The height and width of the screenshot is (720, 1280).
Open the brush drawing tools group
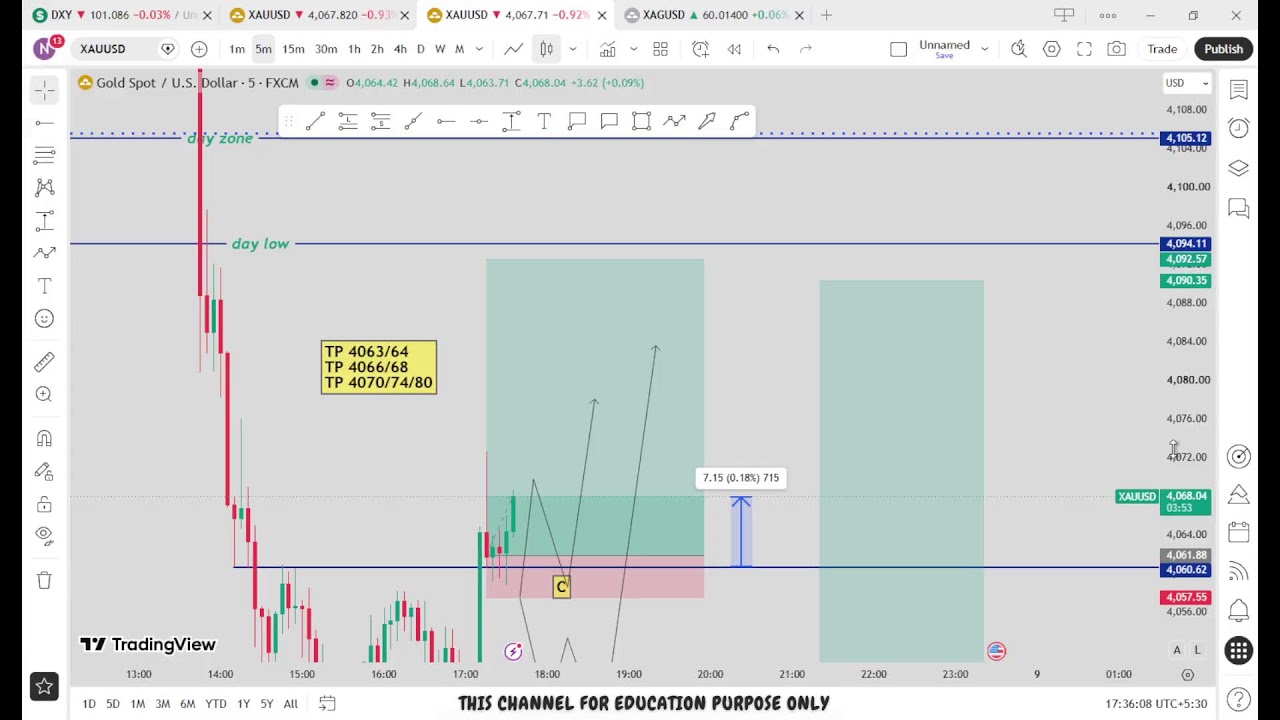[x=44, y=253]
